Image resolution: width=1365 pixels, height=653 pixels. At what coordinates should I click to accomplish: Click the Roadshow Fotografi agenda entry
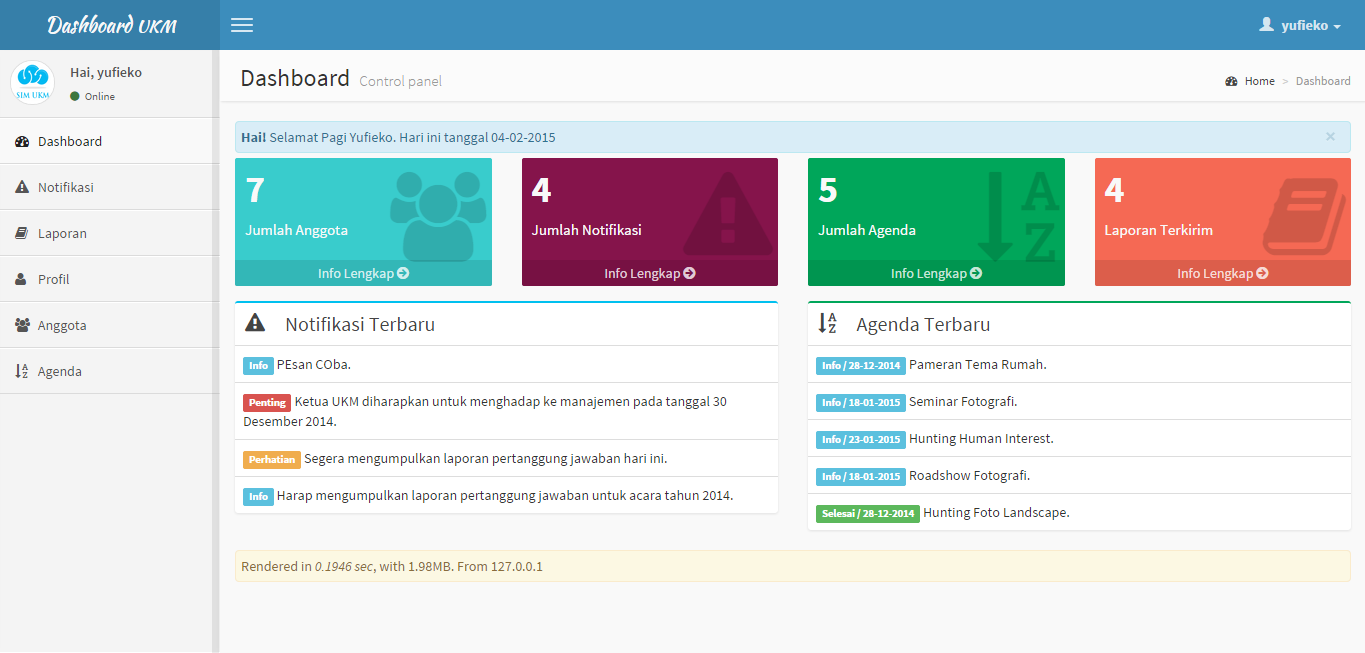969,475
